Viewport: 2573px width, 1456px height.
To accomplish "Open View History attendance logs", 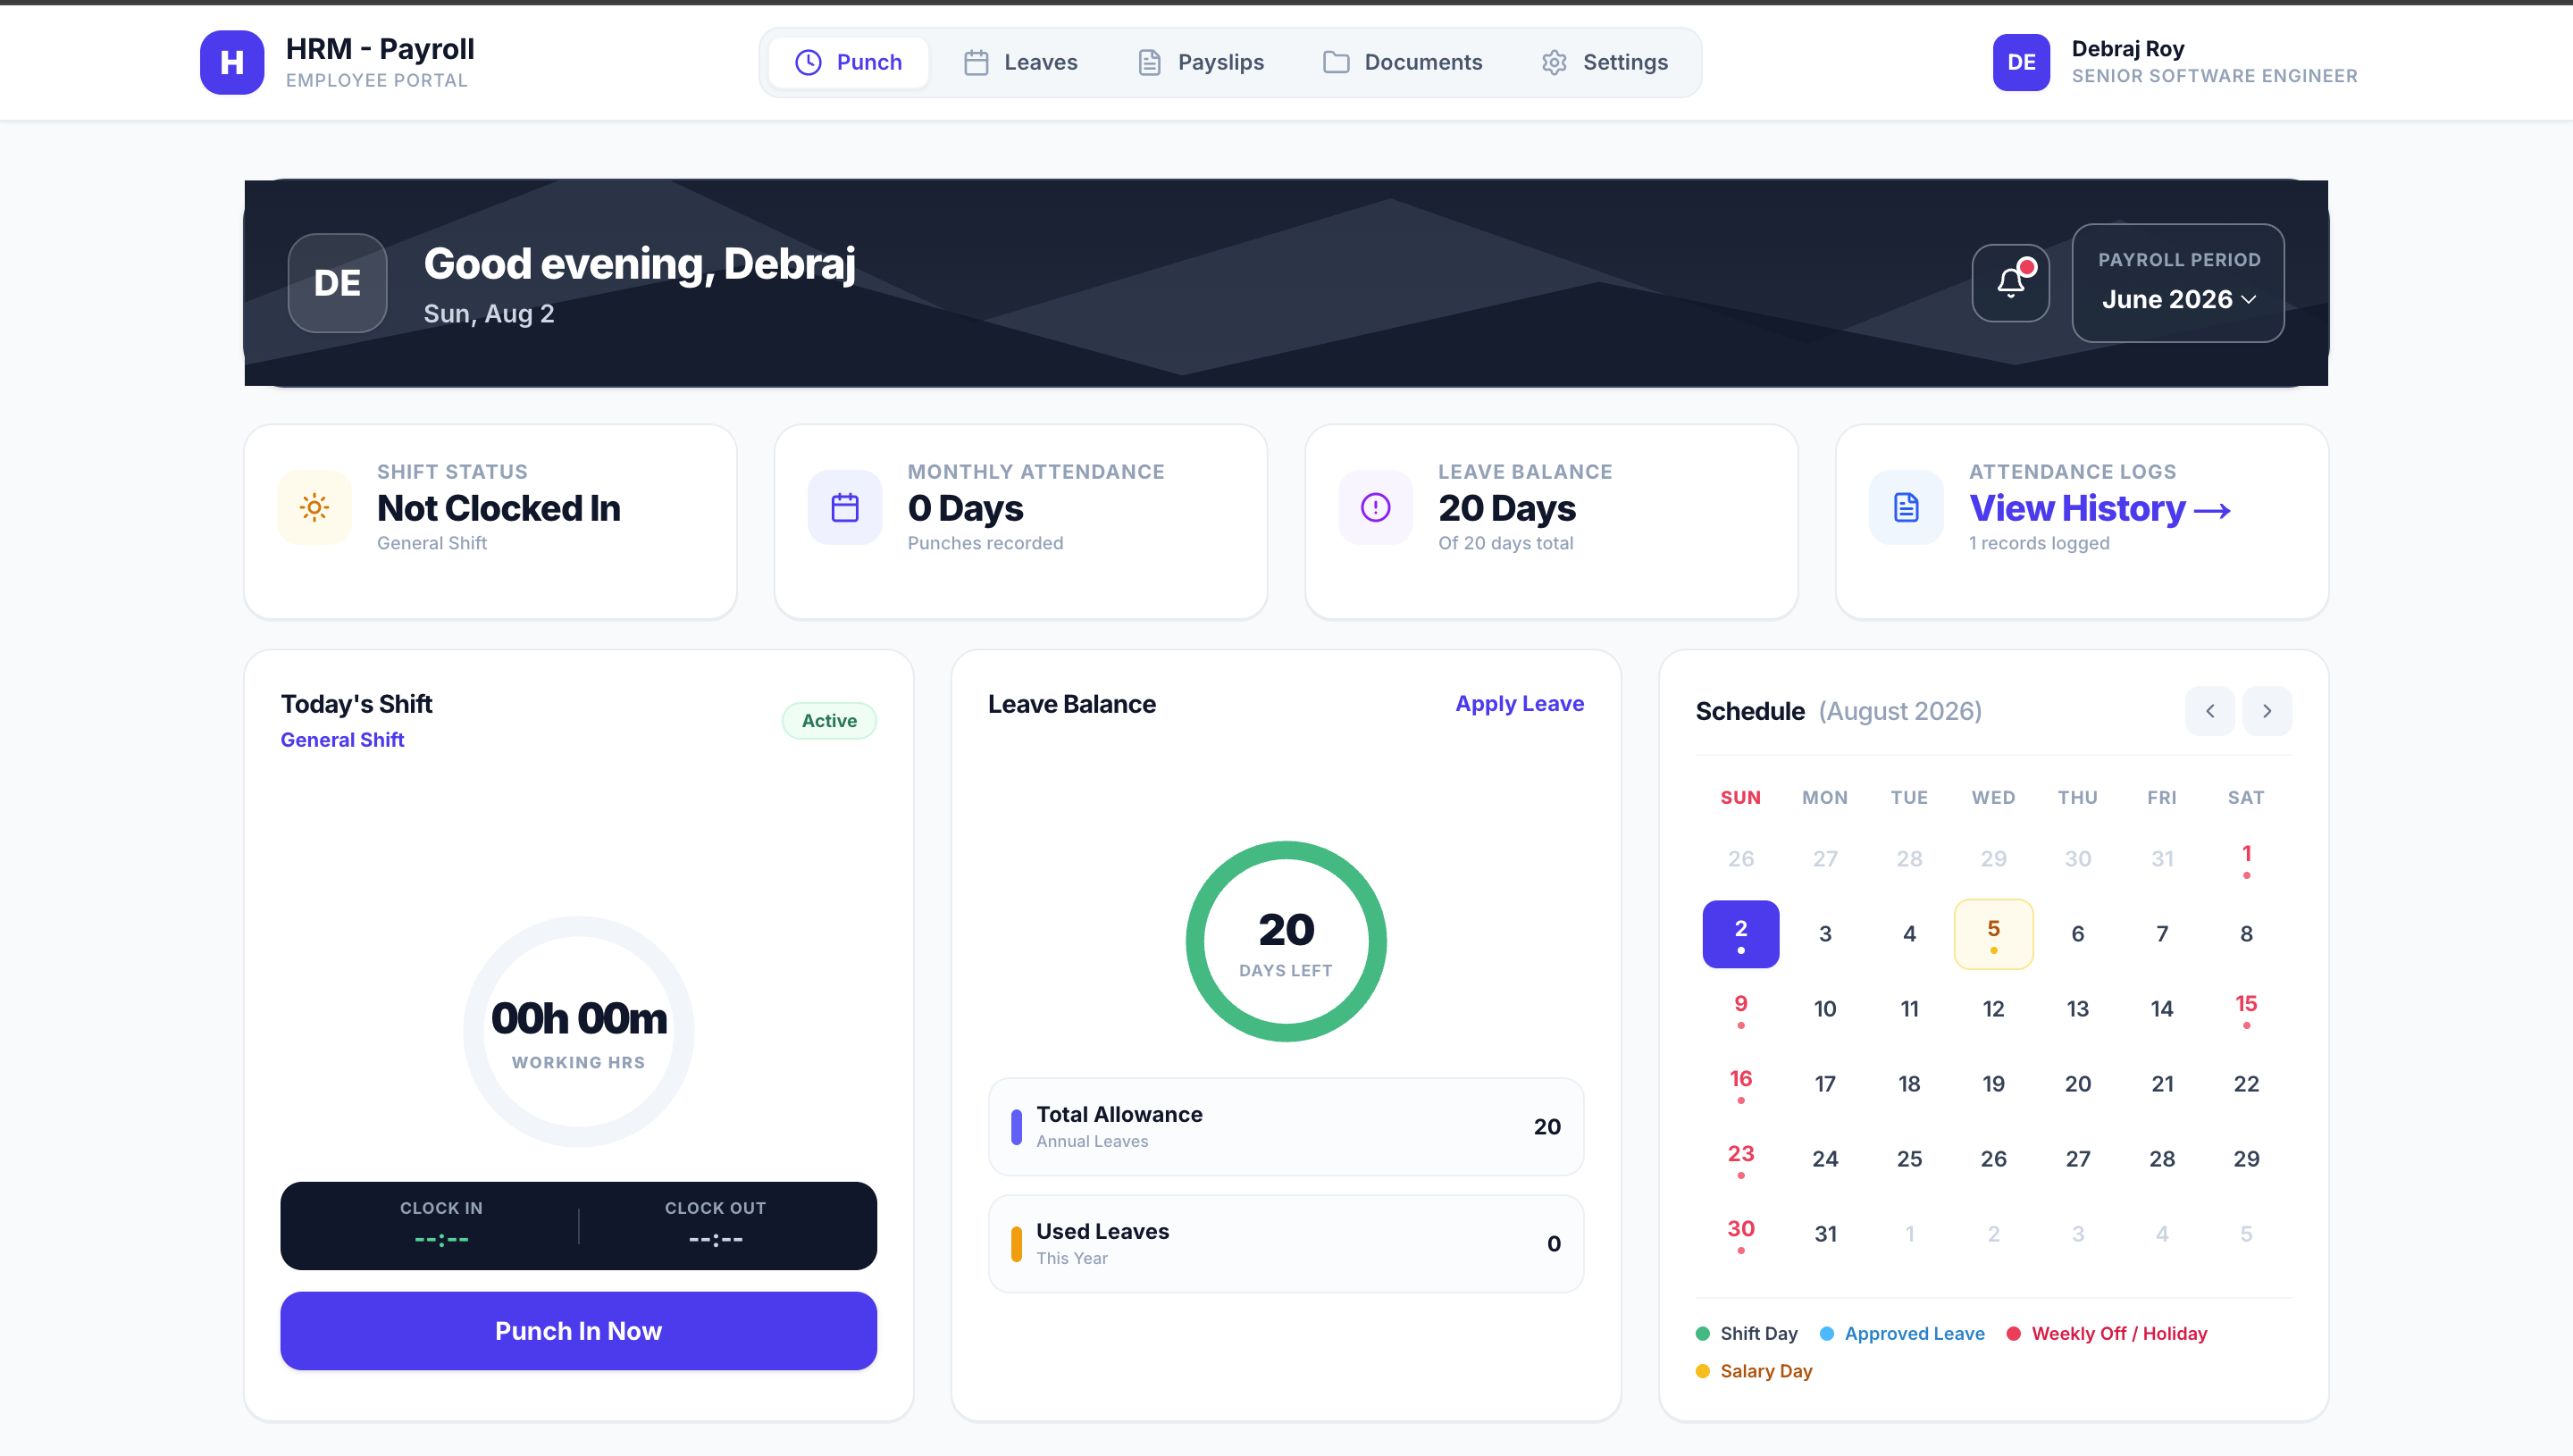I will click(2100, 508).
